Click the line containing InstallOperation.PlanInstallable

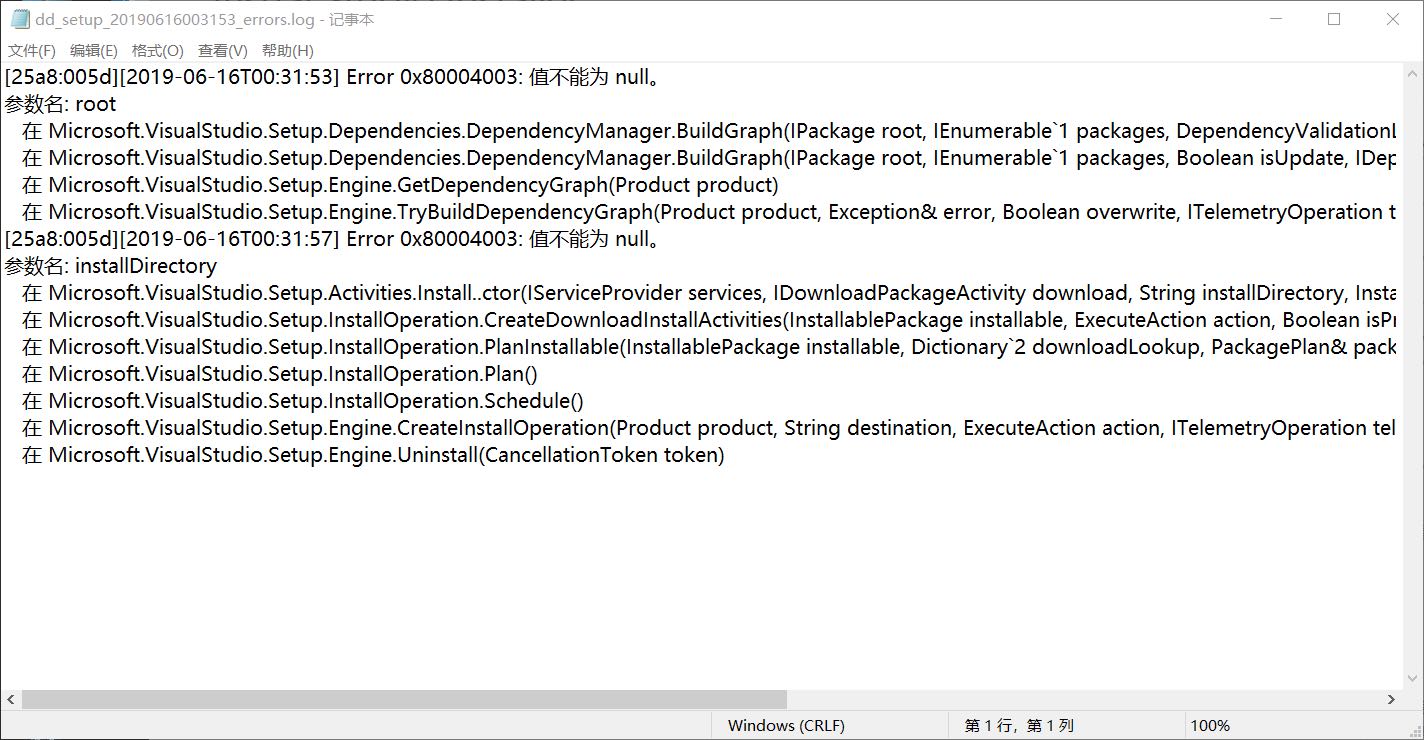[709, 347]
